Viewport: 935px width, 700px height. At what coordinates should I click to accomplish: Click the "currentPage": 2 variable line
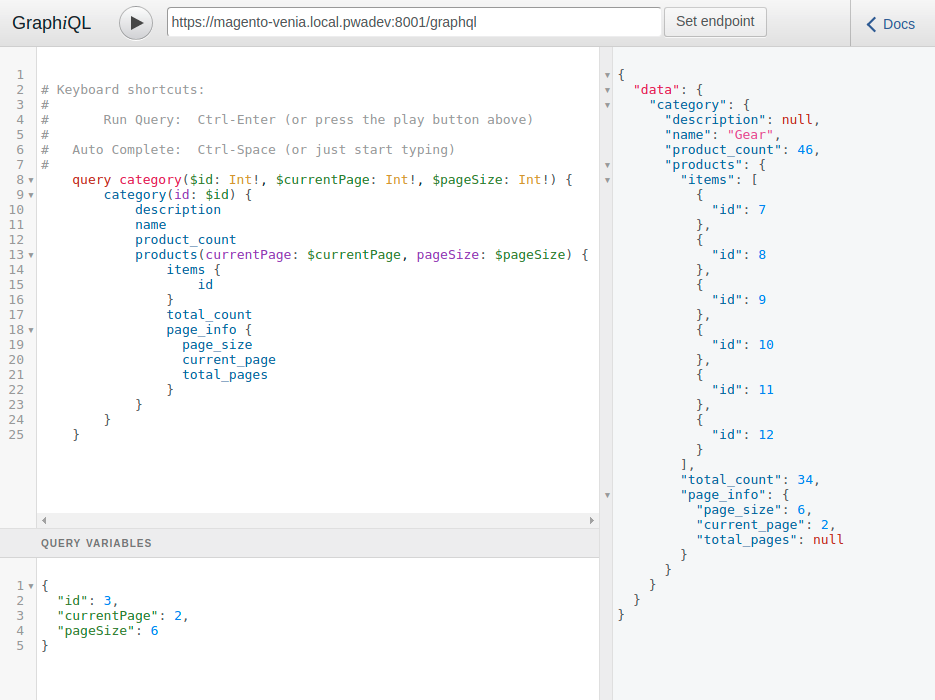coord(123,616)
